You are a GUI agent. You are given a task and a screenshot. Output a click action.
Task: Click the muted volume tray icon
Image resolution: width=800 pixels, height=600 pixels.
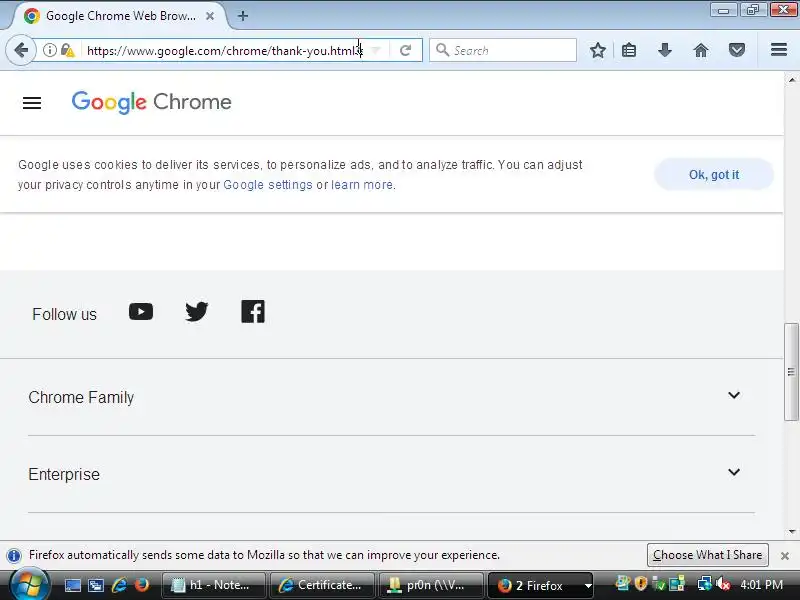pos(723,584)
